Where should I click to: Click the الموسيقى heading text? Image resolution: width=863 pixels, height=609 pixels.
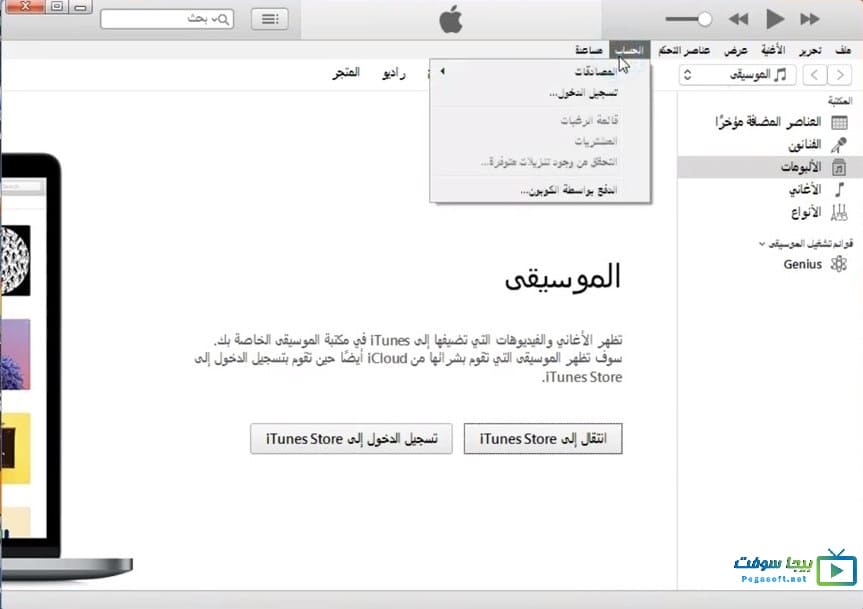click(562, 278)
